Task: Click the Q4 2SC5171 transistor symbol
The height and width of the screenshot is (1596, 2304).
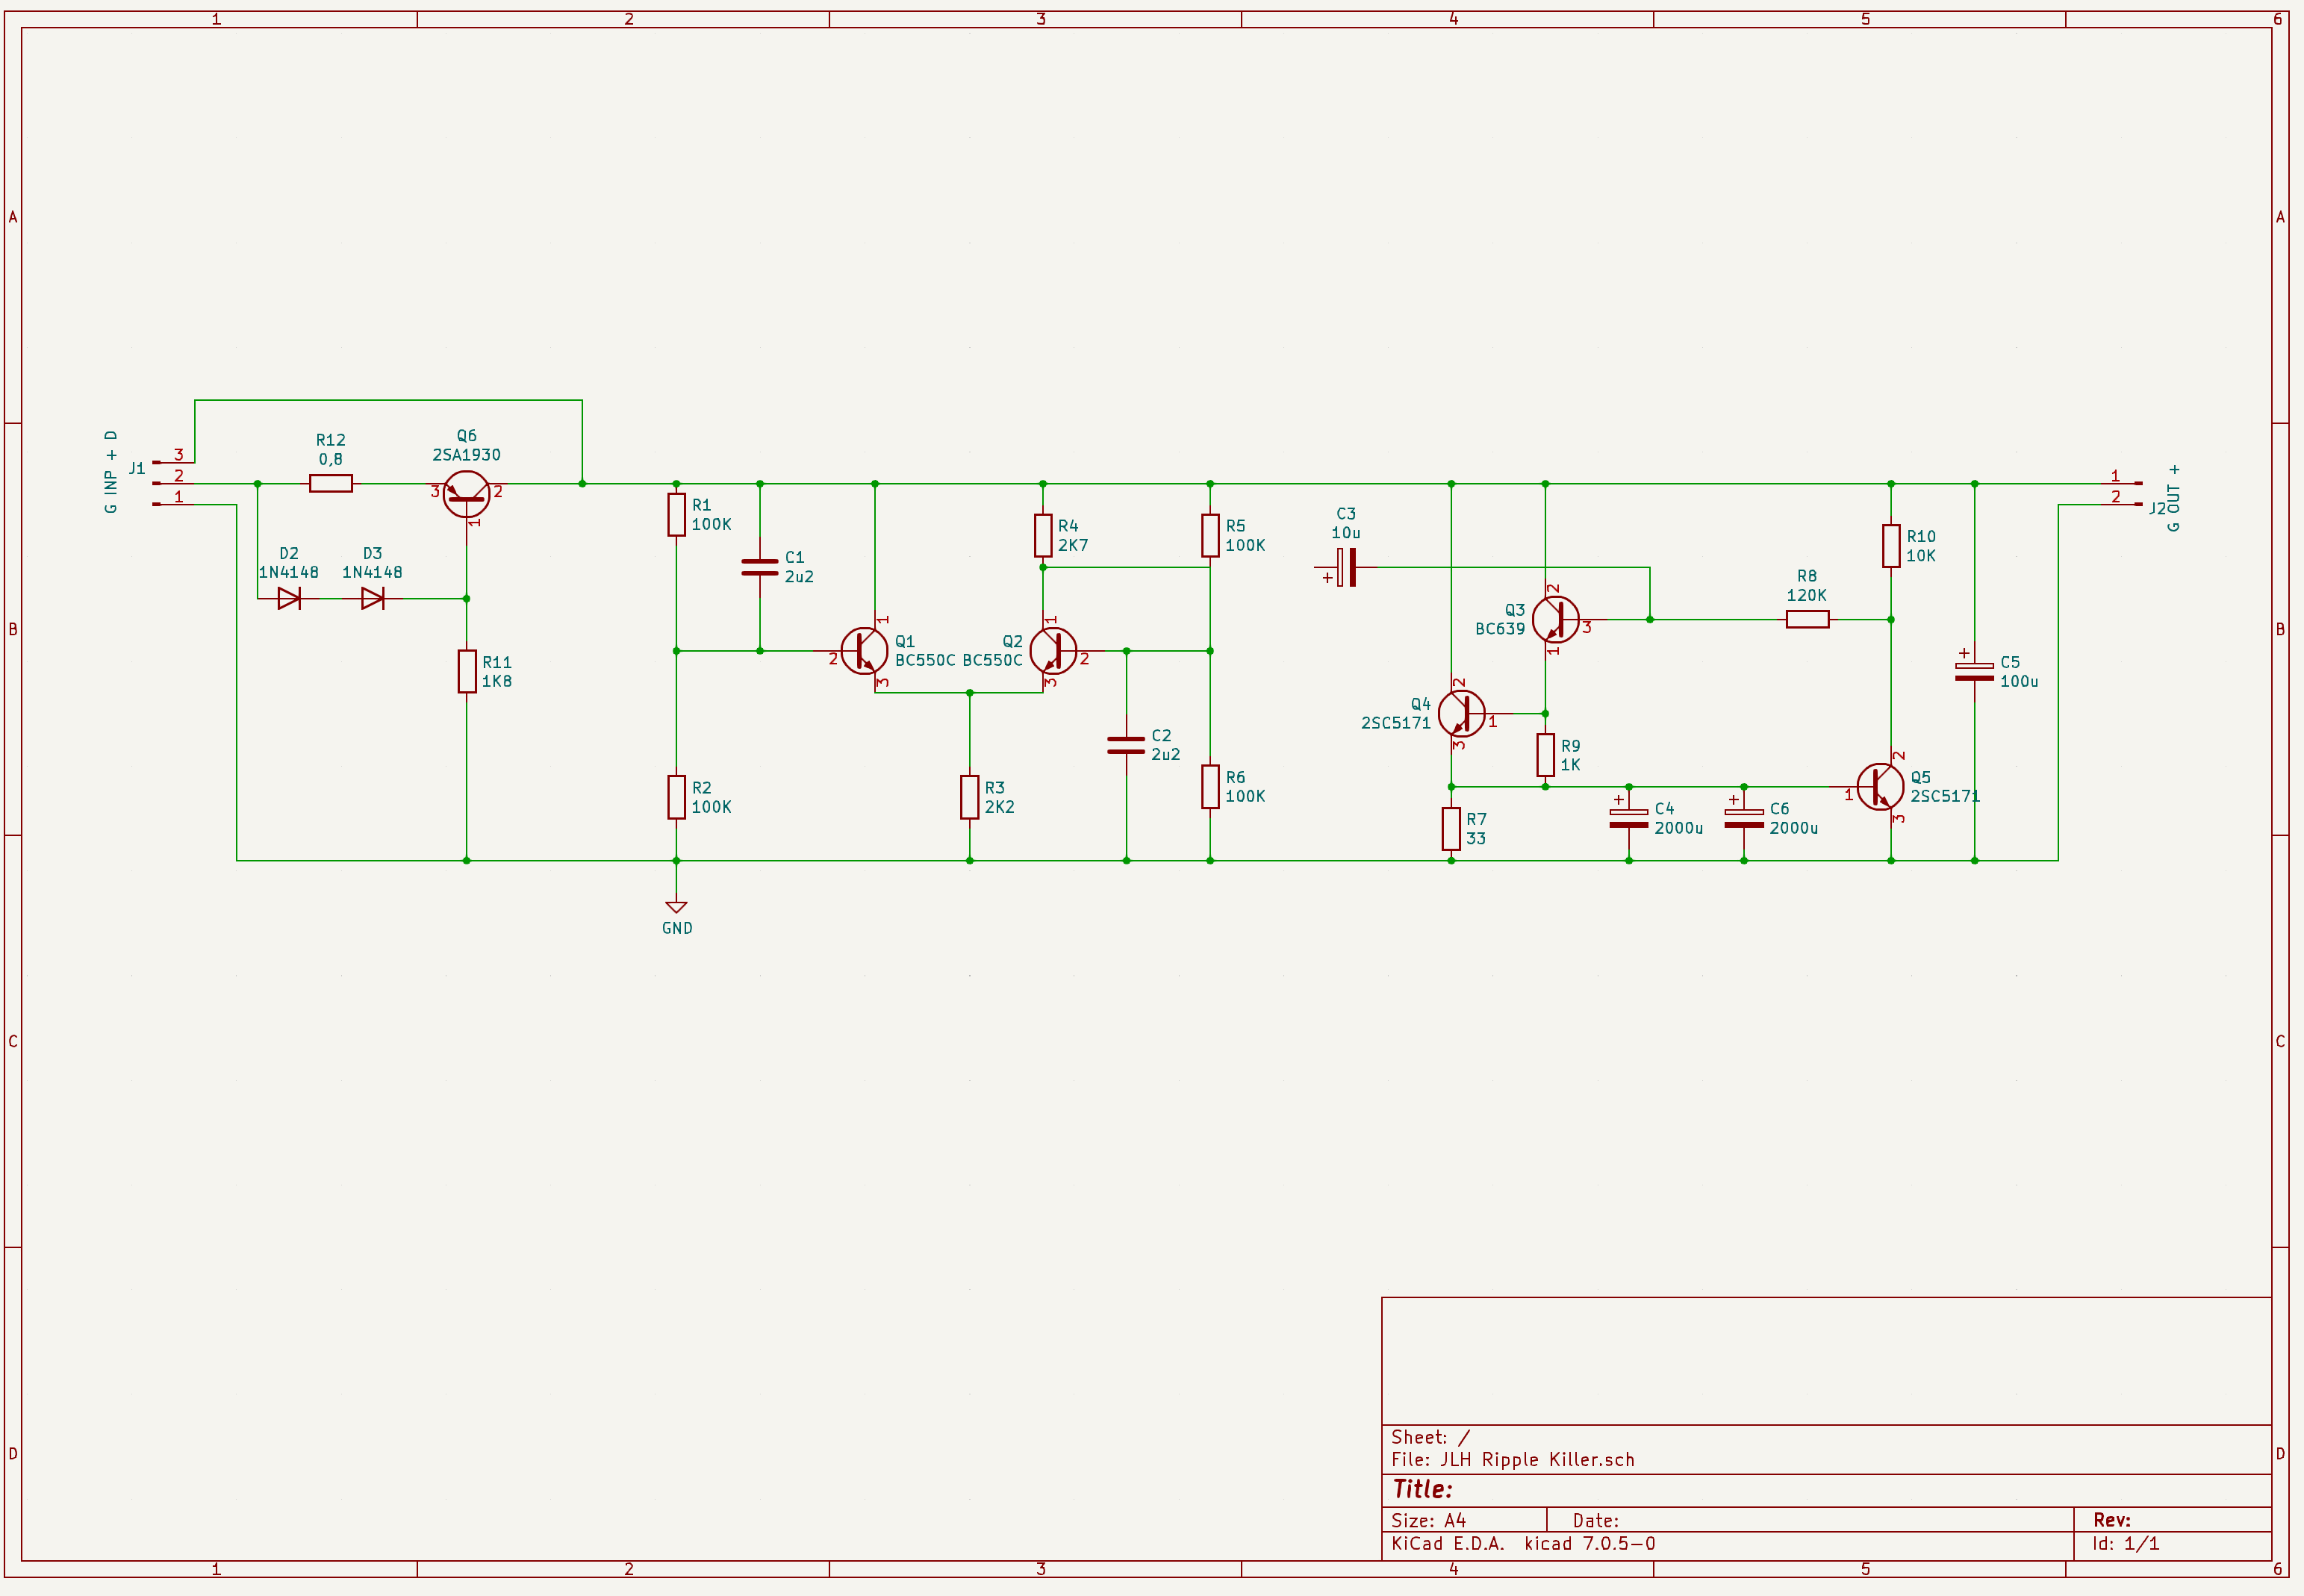Action: coord(1461,714)
